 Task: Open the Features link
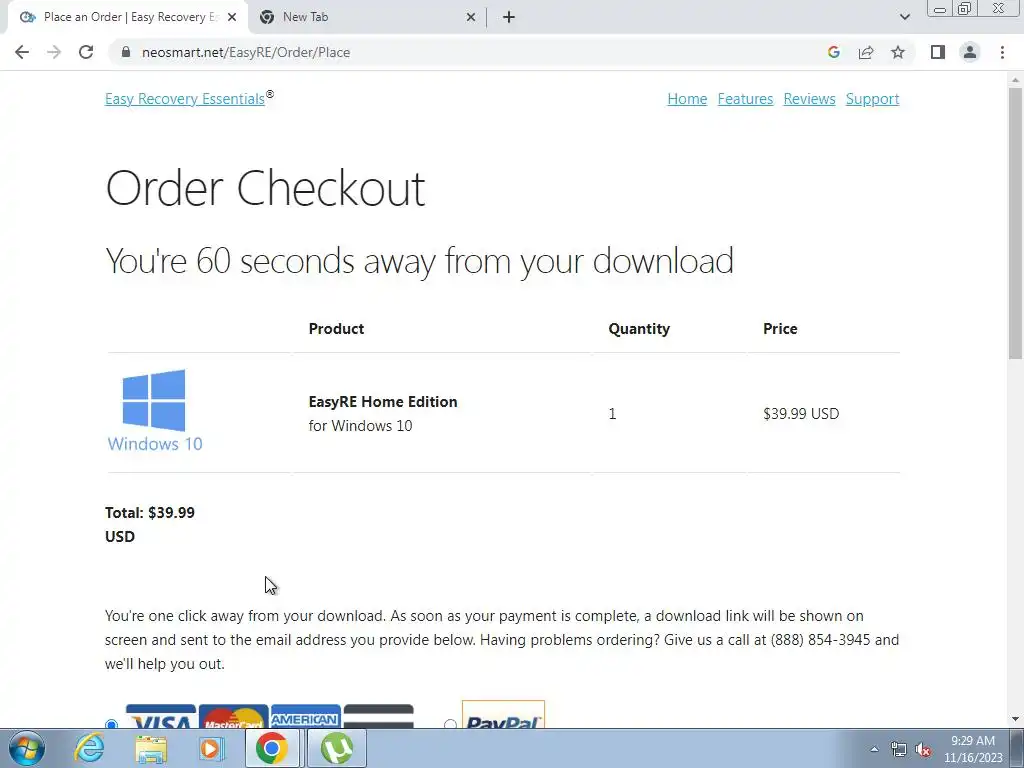tap(745, 99)
